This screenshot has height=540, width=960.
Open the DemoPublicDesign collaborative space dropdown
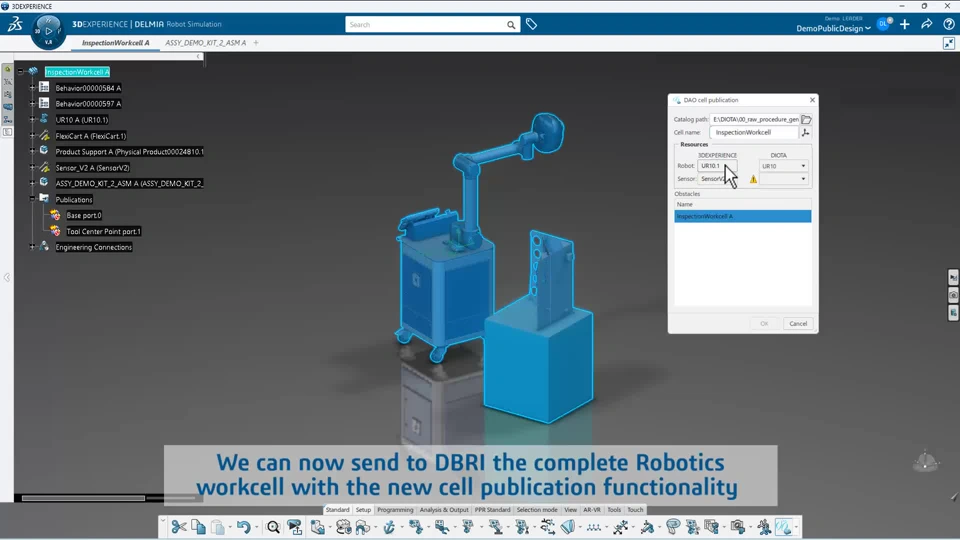(x=833, y=29)
